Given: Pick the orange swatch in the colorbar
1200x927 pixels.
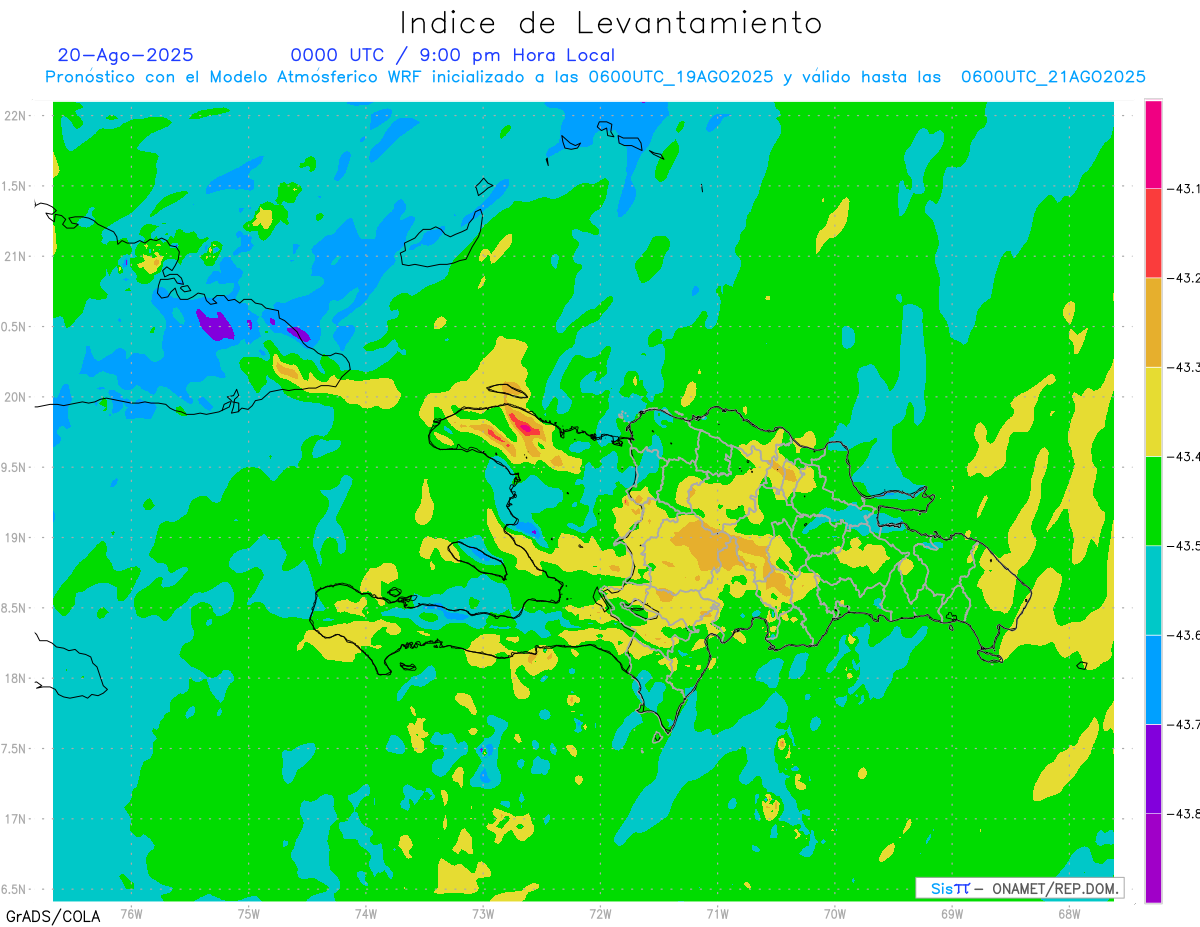Looking at the screenshot, I should point(1153,322).
